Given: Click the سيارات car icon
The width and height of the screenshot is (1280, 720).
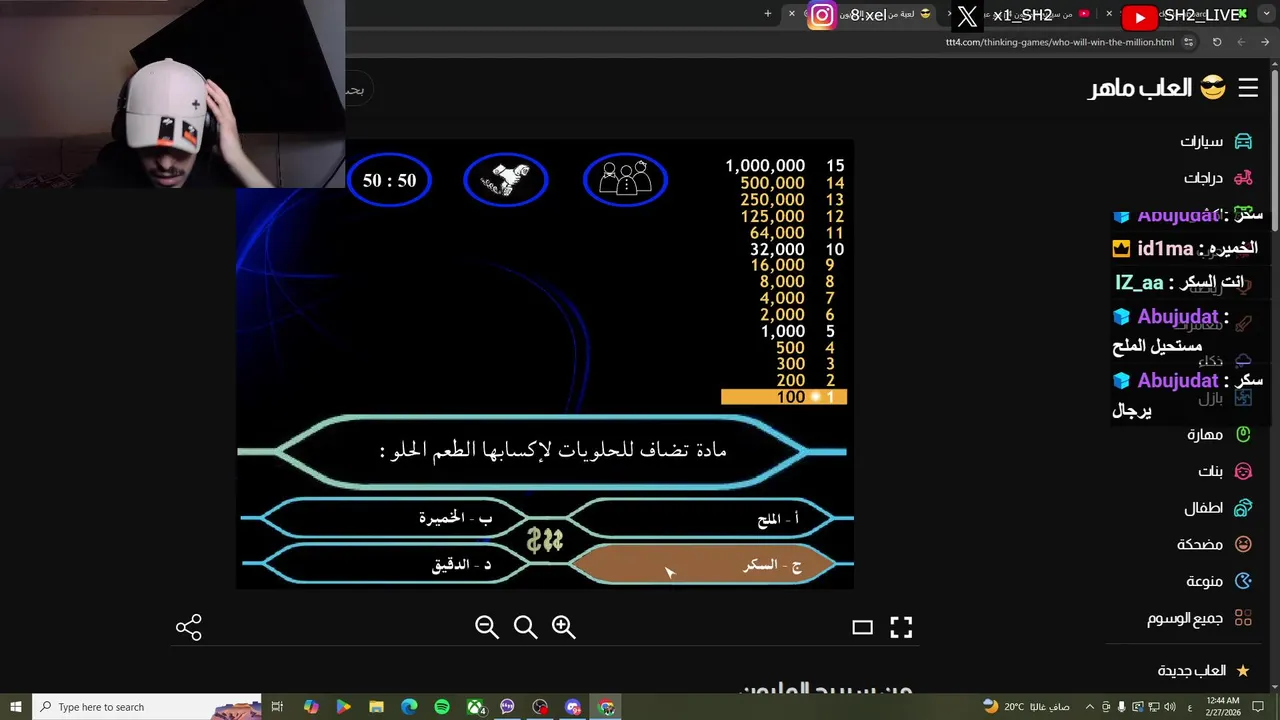Looking at the screenshot, I should click(x=1243, y=141).
